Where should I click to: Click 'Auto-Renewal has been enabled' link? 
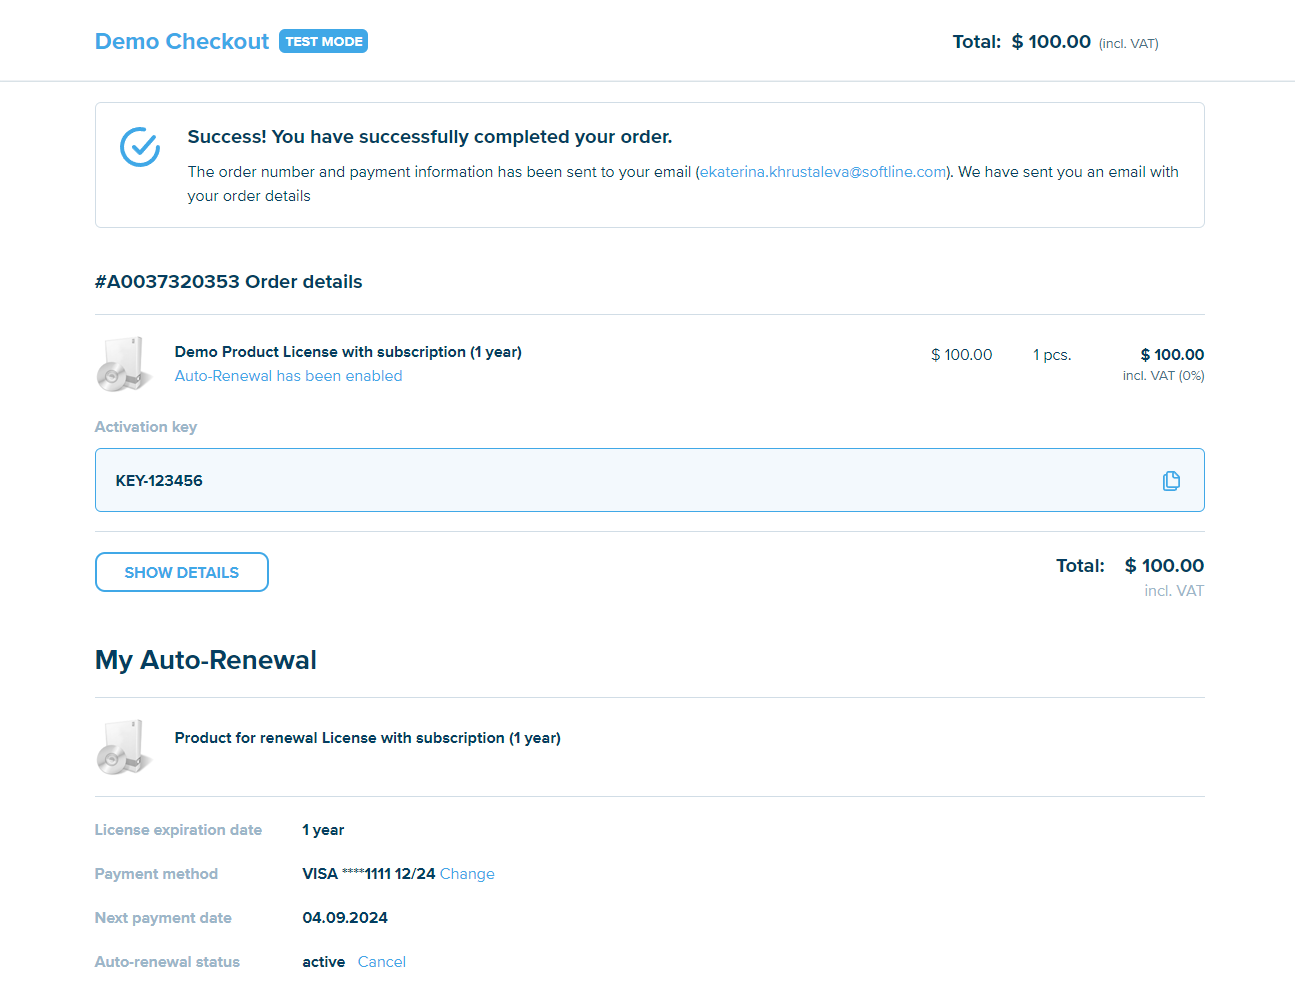coord(288,376)
